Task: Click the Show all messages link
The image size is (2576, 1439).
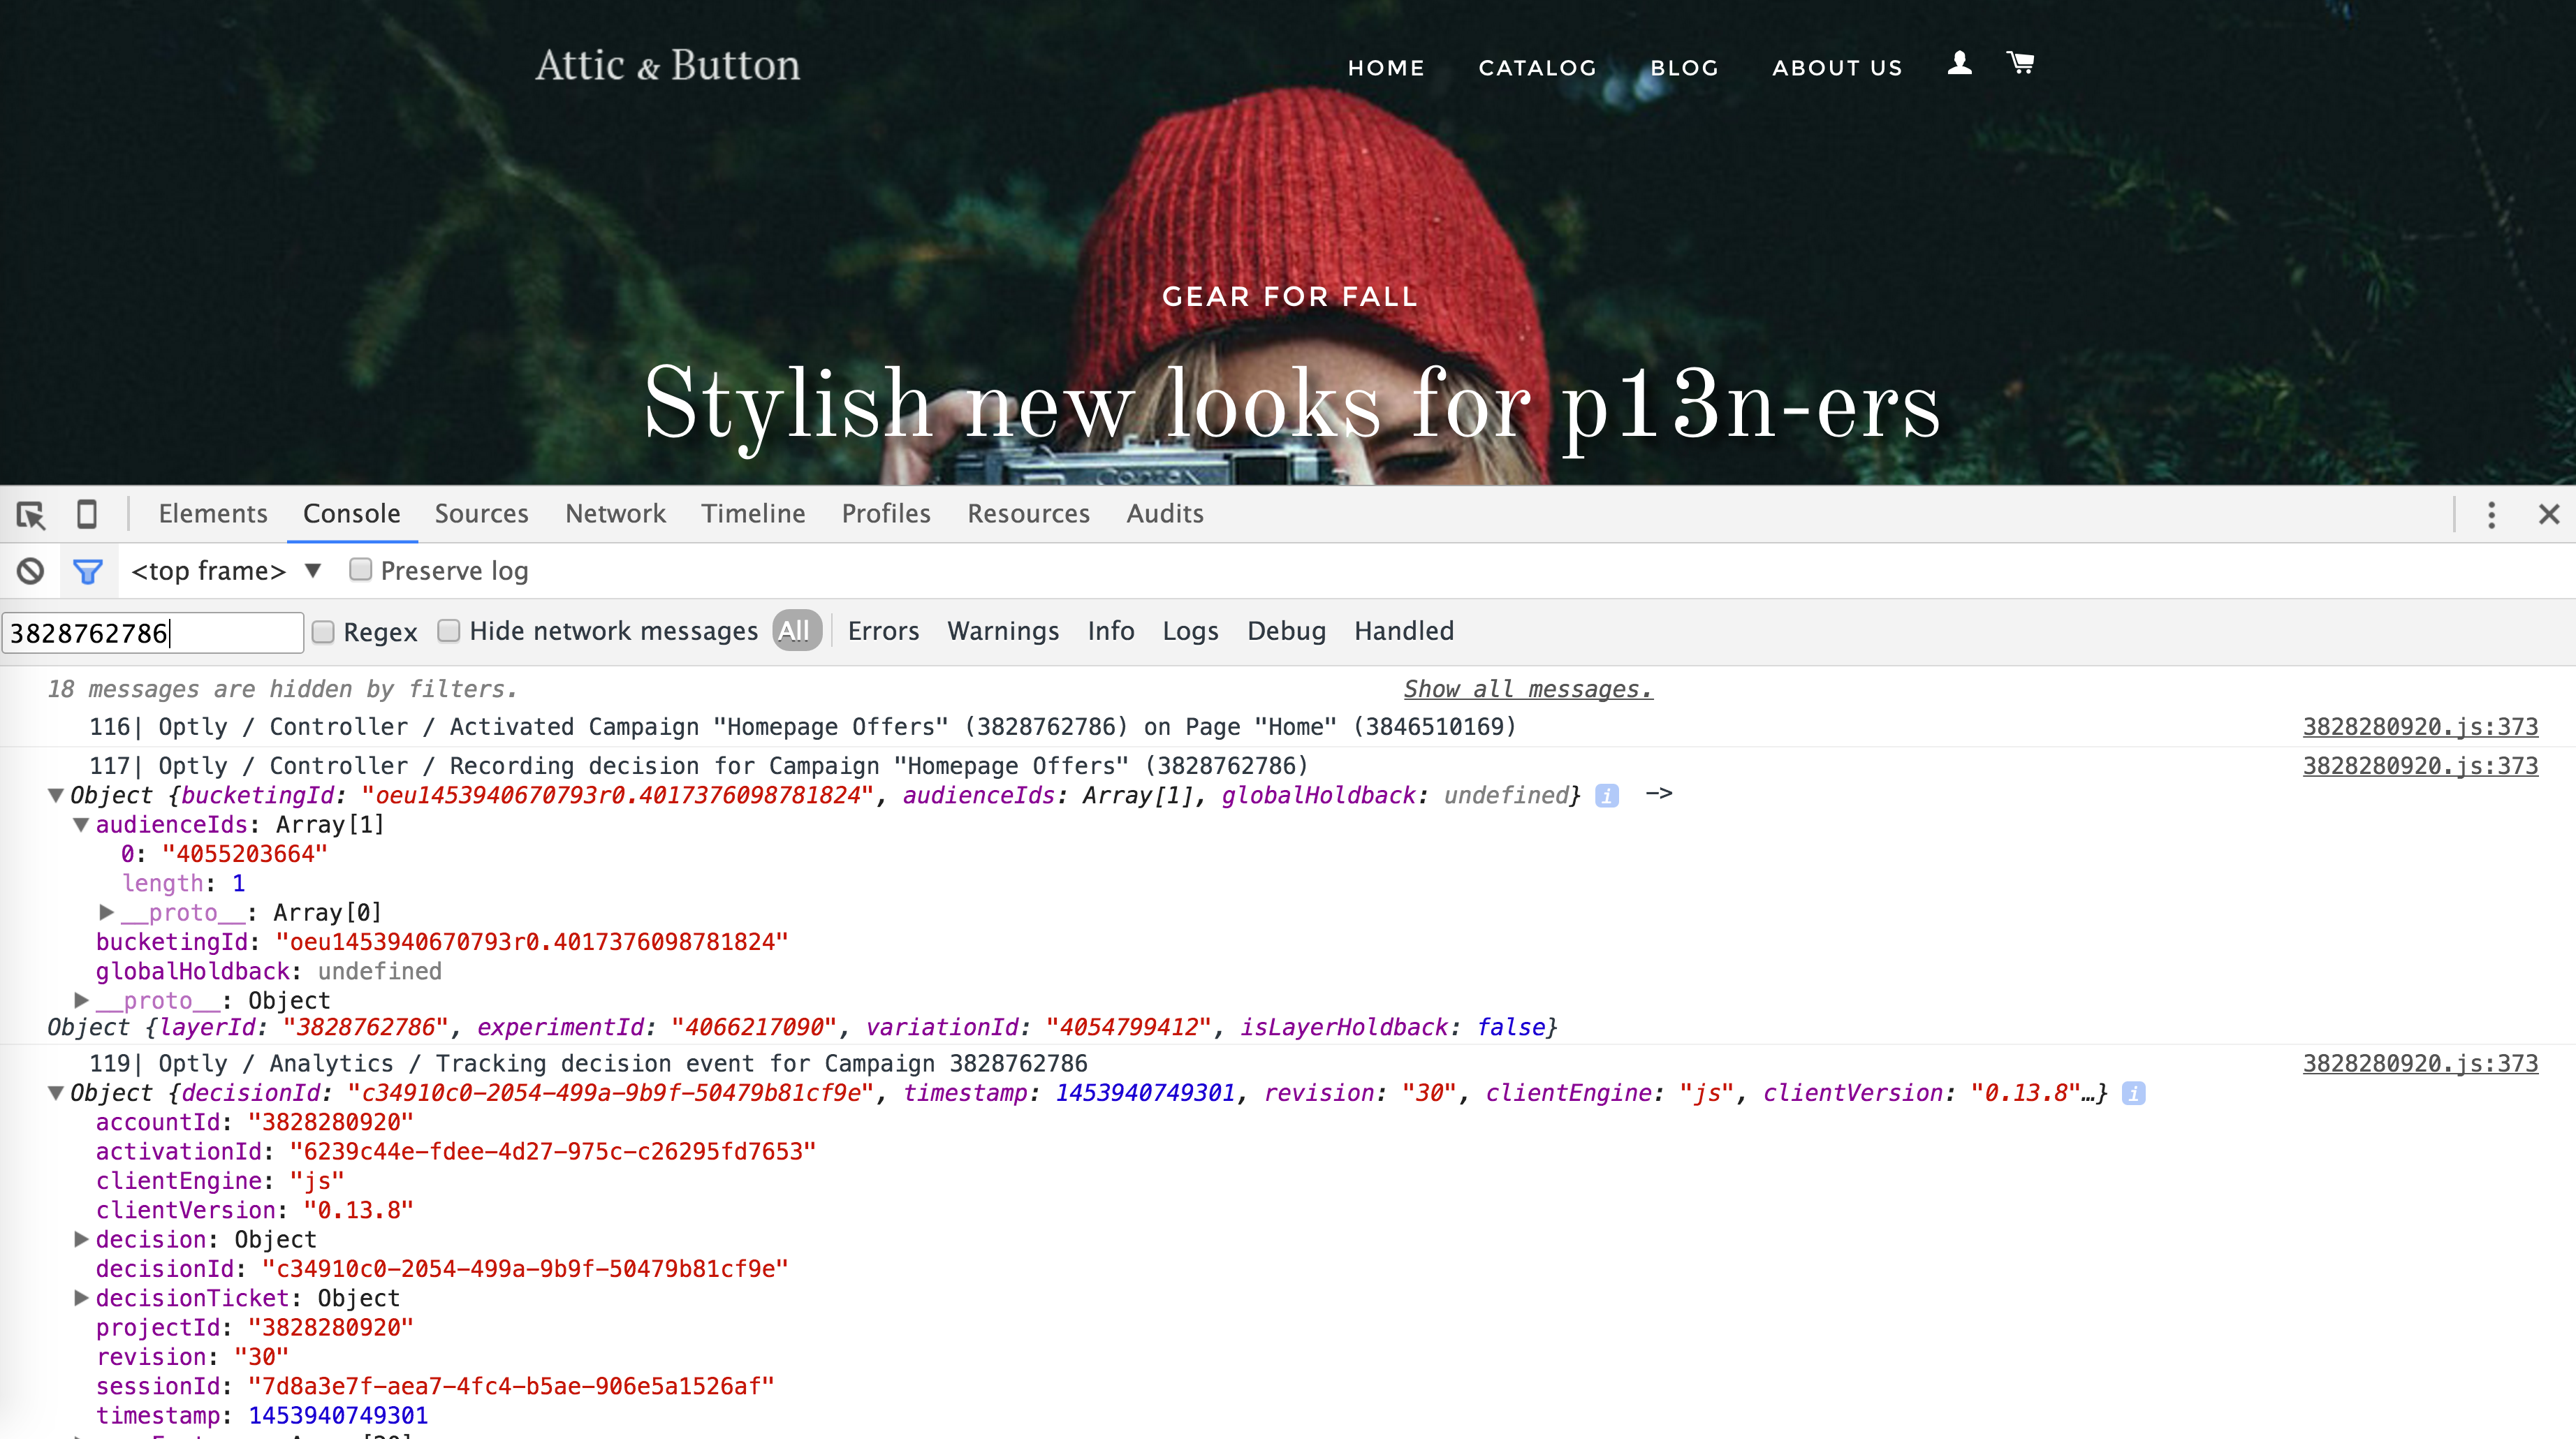Action: (1528, 689)
